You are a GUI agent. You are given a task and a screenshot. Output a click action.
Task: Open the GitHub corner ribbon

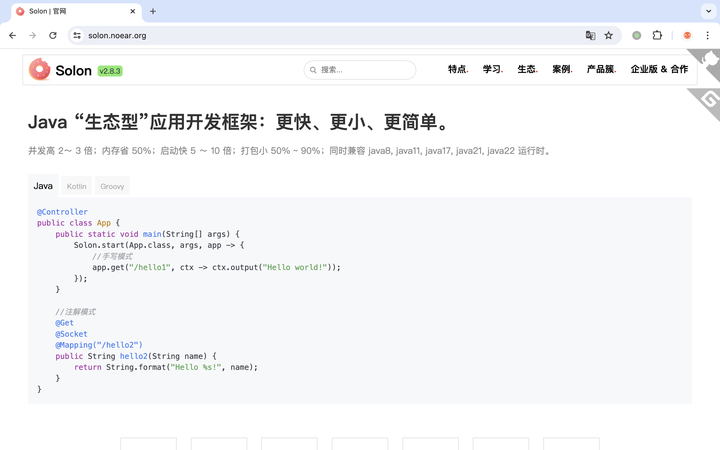point(709,61)
